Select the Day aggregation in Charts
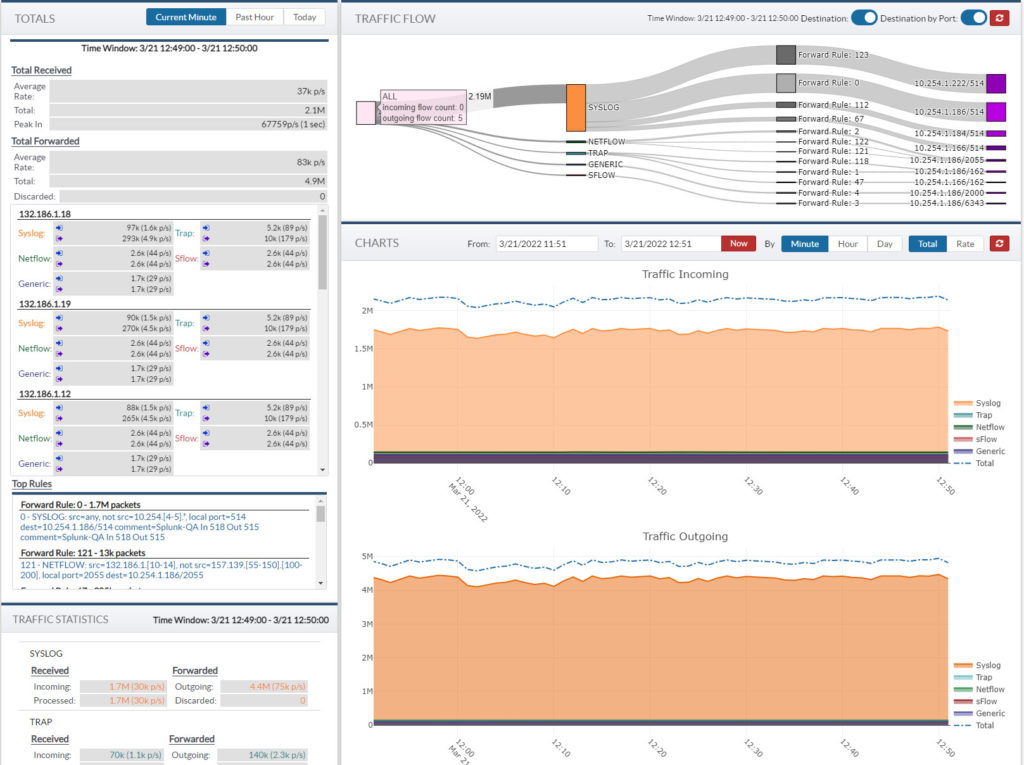This screenshot has height=765, width=1024. [x=884, y=243]
